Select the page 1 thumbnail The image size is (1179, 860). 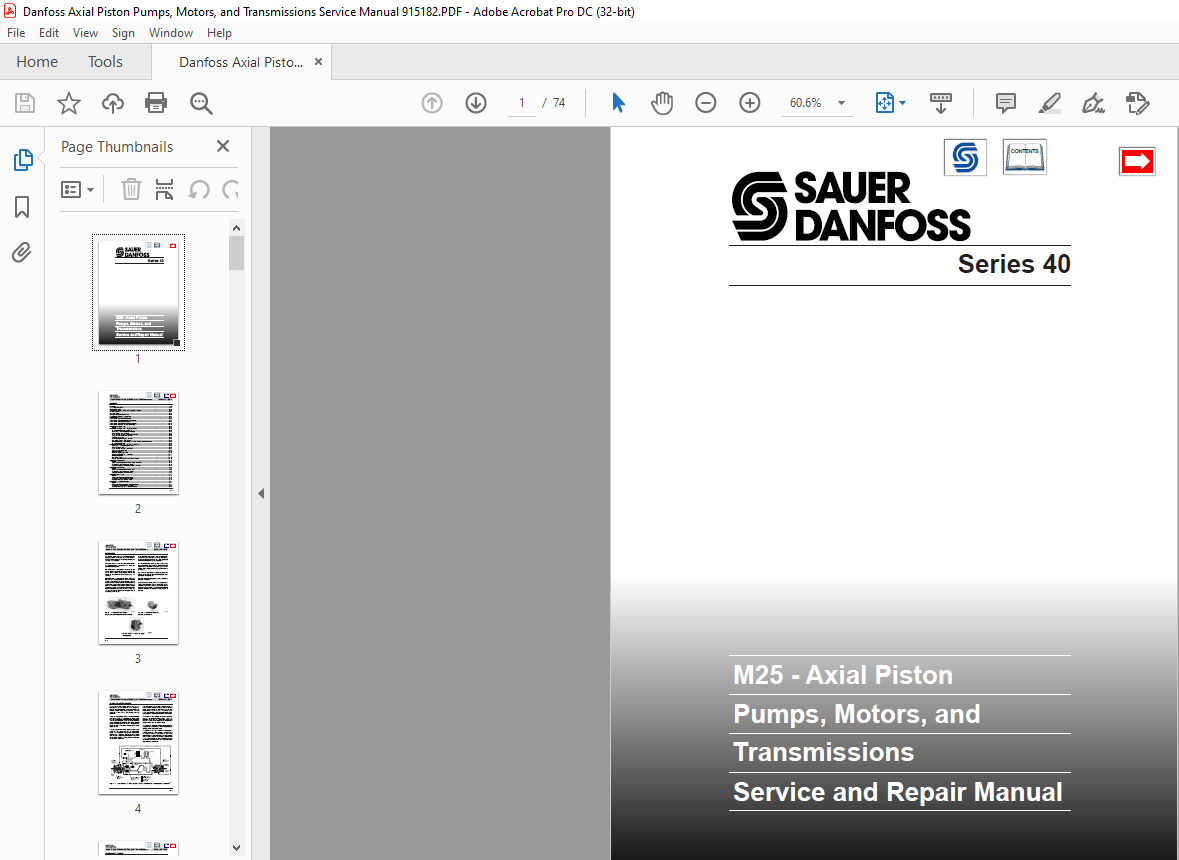138,292
